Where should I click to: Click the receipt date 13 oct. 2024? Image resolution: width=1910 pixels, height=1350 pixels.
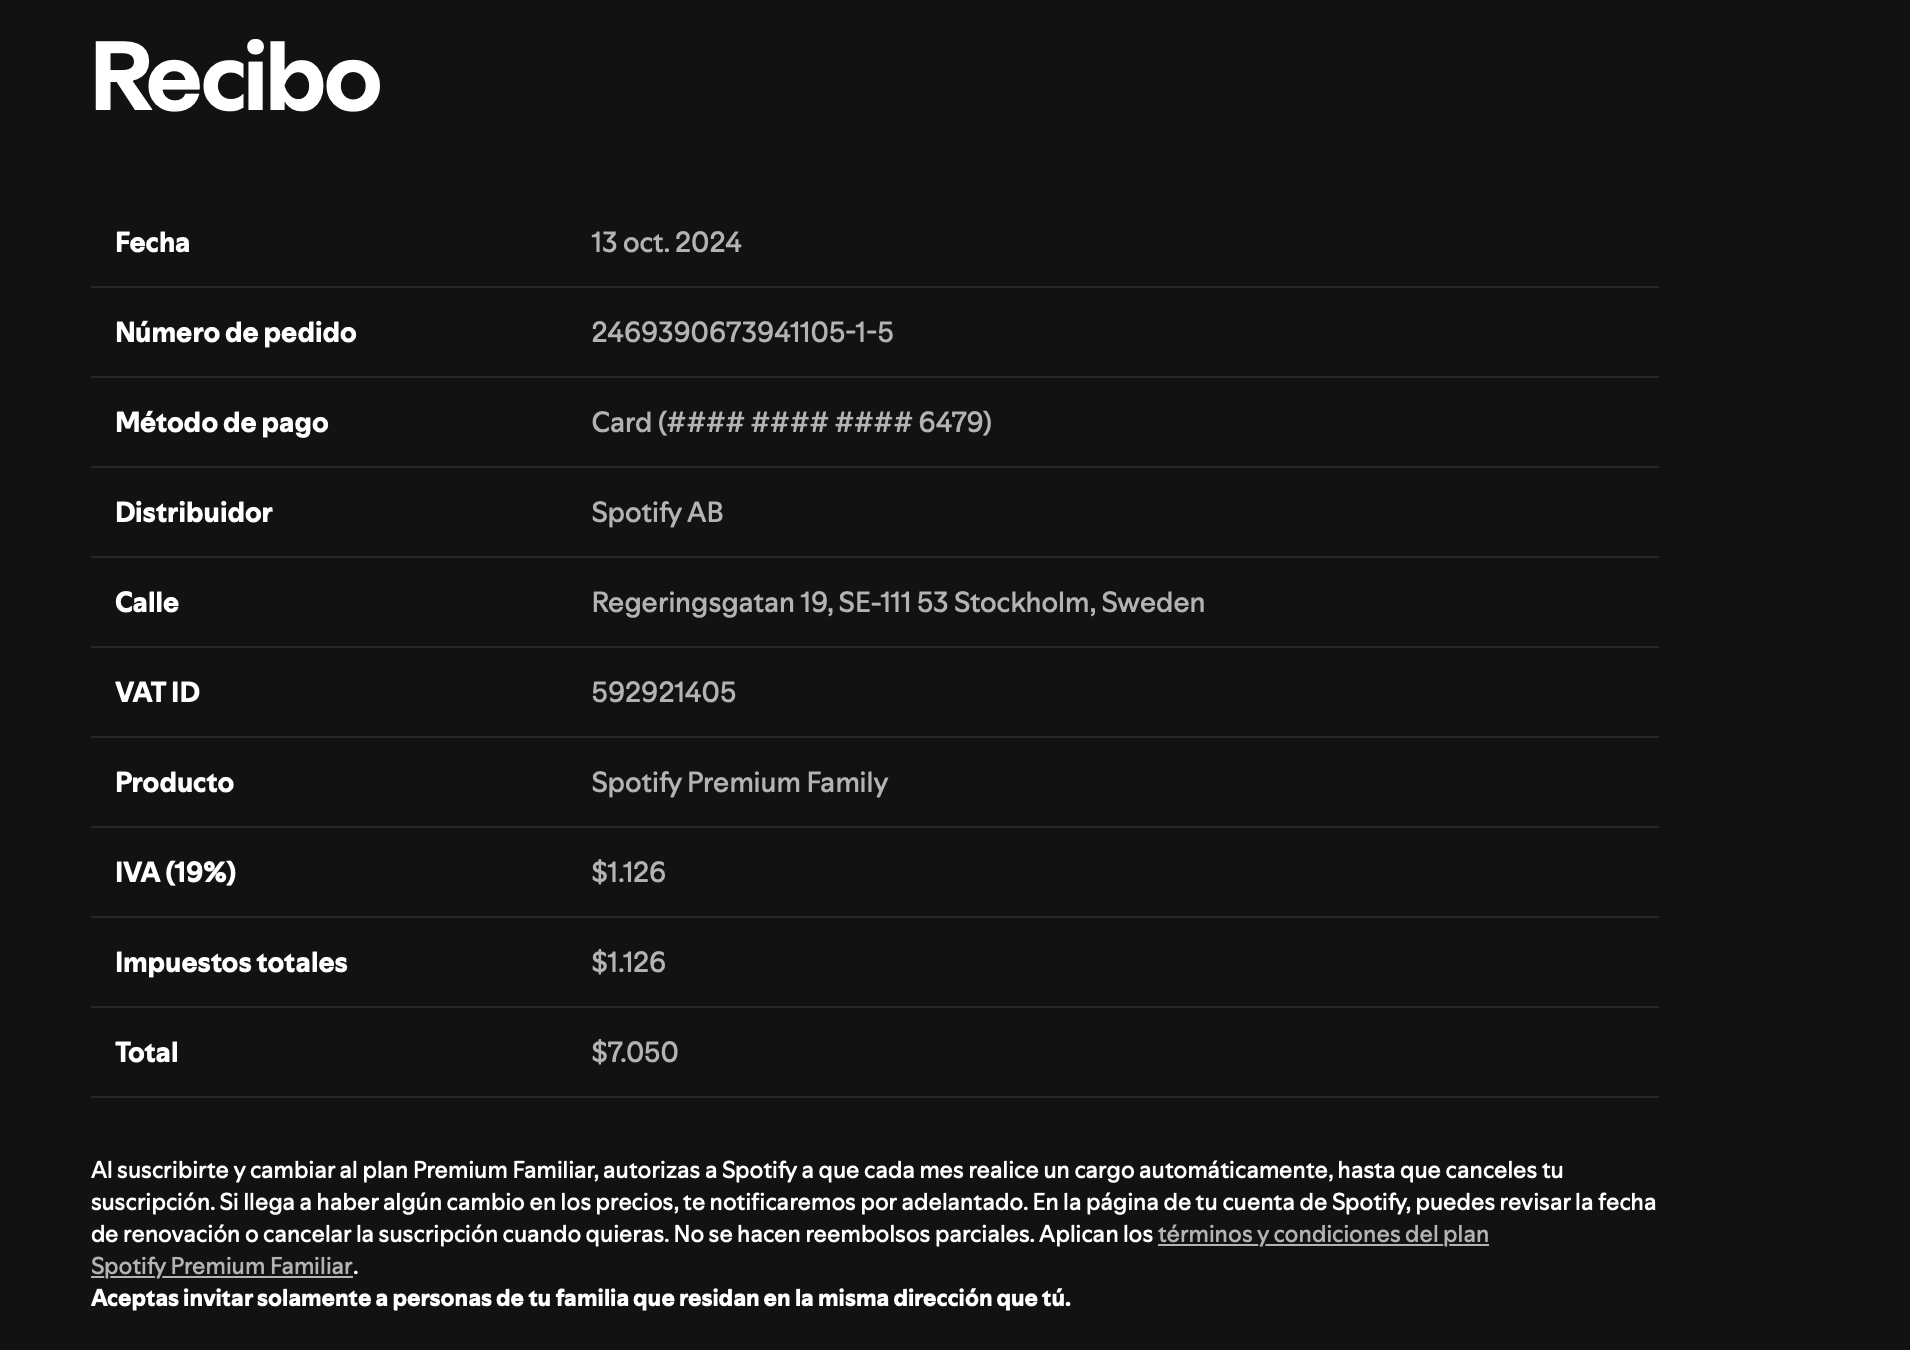pyautogui.click(x=666, y=242)
